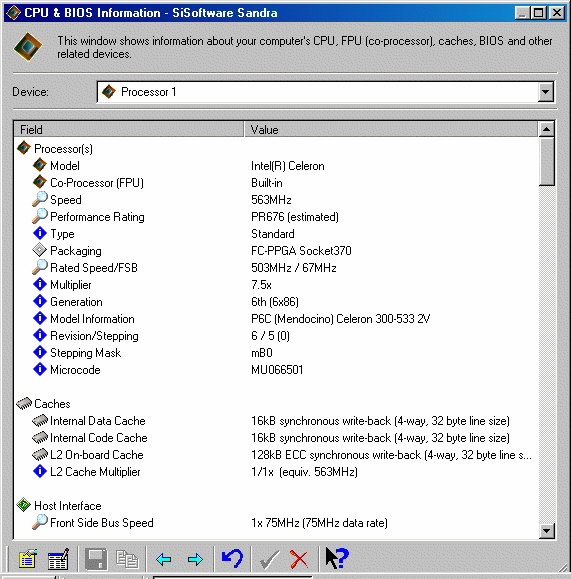Select the "Host Interface" group label

point(68,506)
